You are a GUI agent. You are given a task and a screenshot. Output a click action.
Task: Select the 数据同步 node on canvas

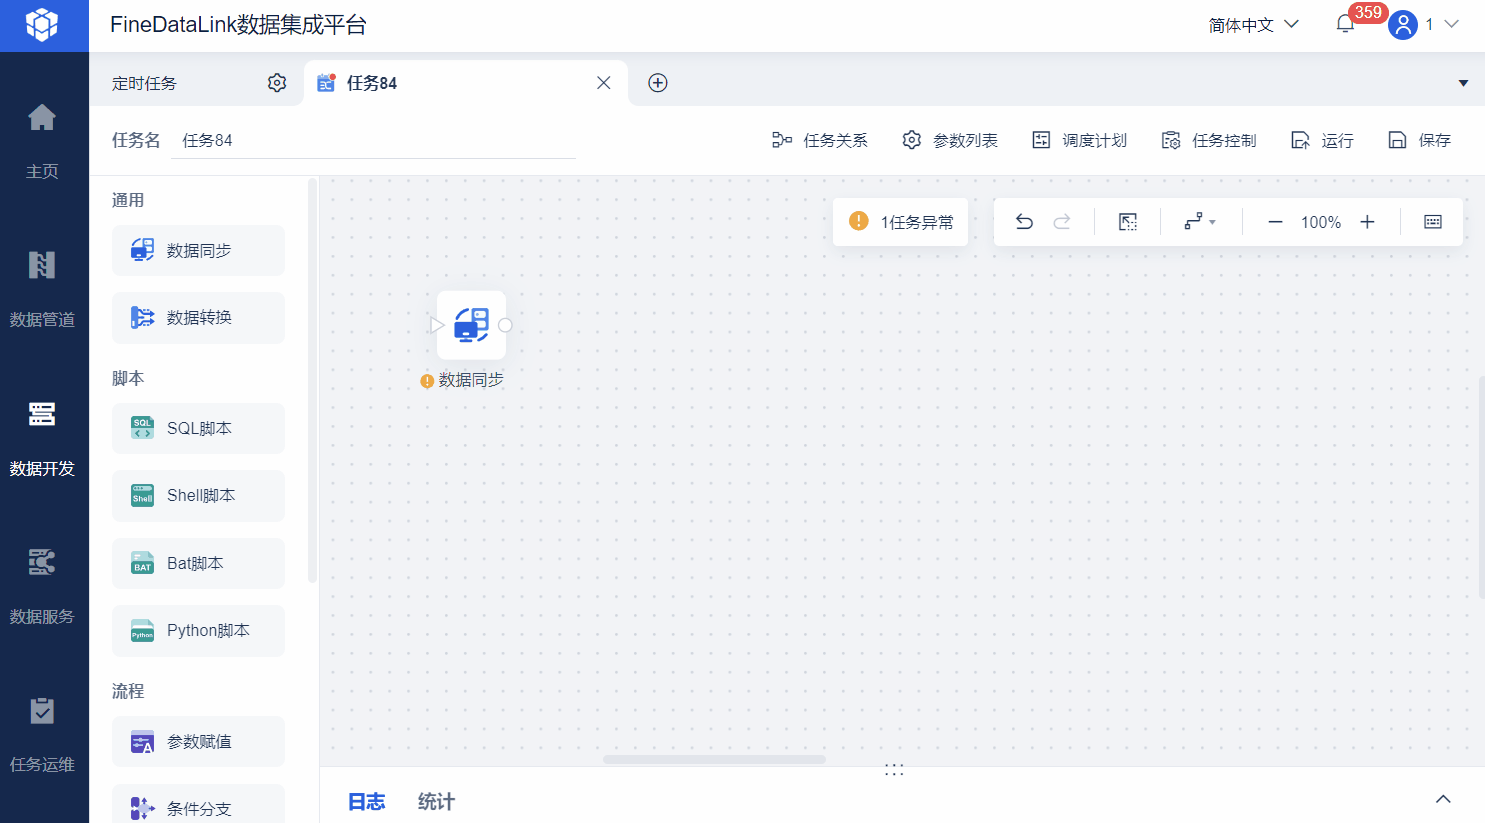click(x=471, y=325)
